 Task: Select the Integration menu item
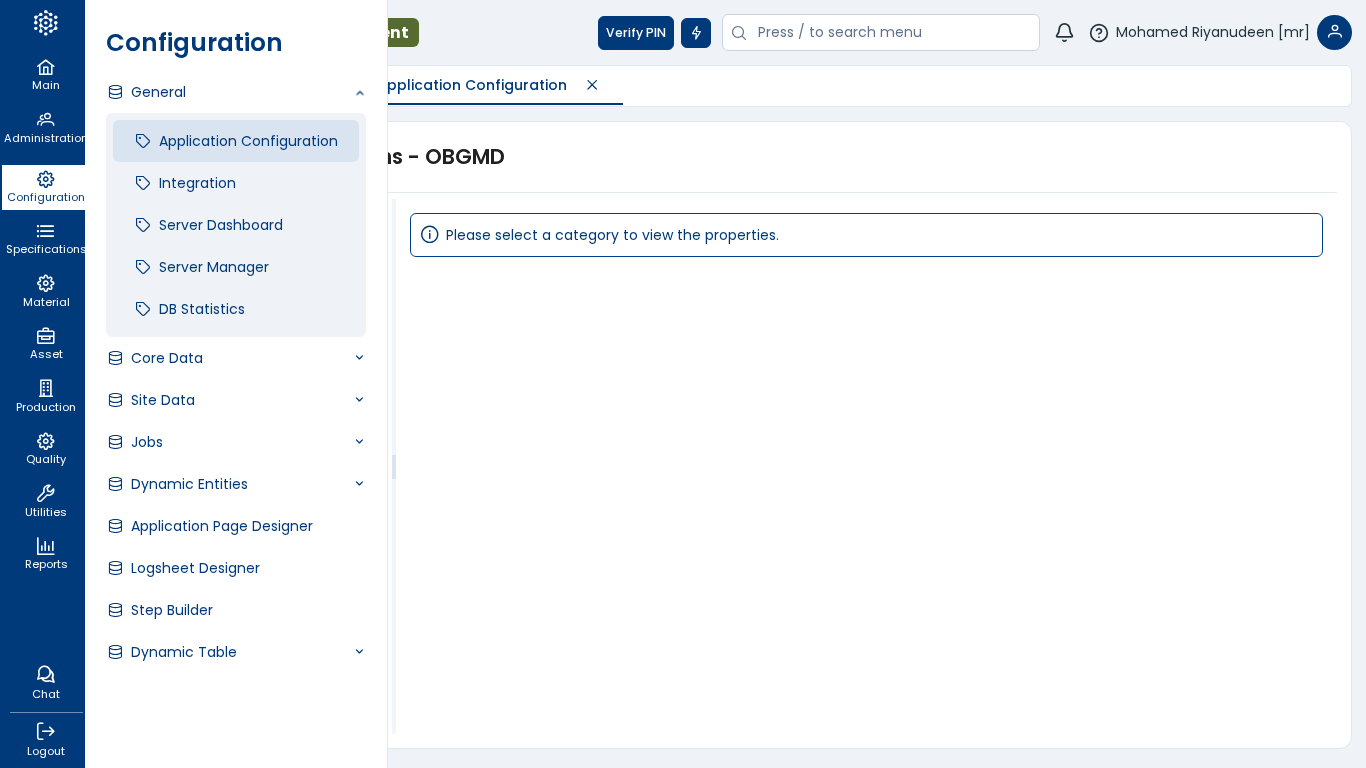(x=197, y=183)
